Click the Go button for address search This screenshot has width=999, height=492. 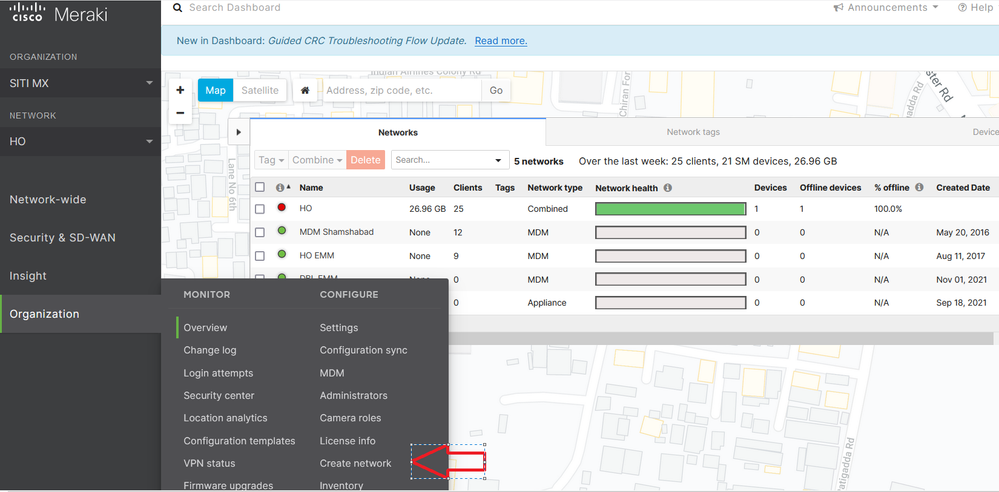496,90
